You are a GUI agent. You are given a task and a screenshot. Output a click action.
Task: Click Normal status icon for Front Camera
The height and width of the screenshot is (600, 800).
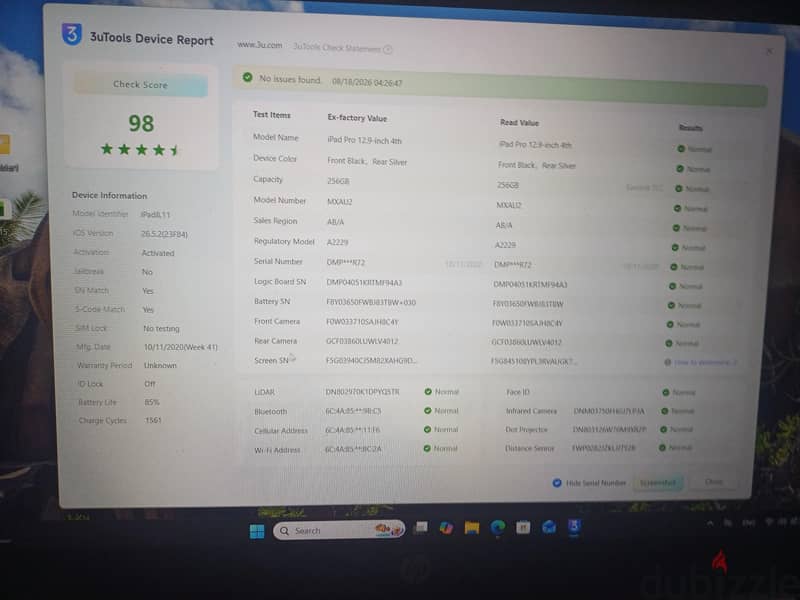tap(670, 324)
